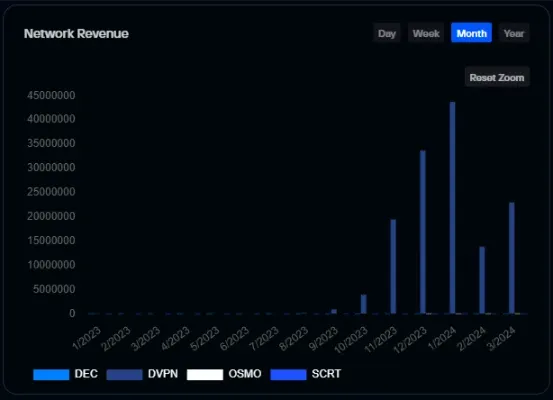The width and height of the screenshot is (553, 400).
Task: Click the OSMO legend label
Action: pyautogui.click(x=245, y=374)
